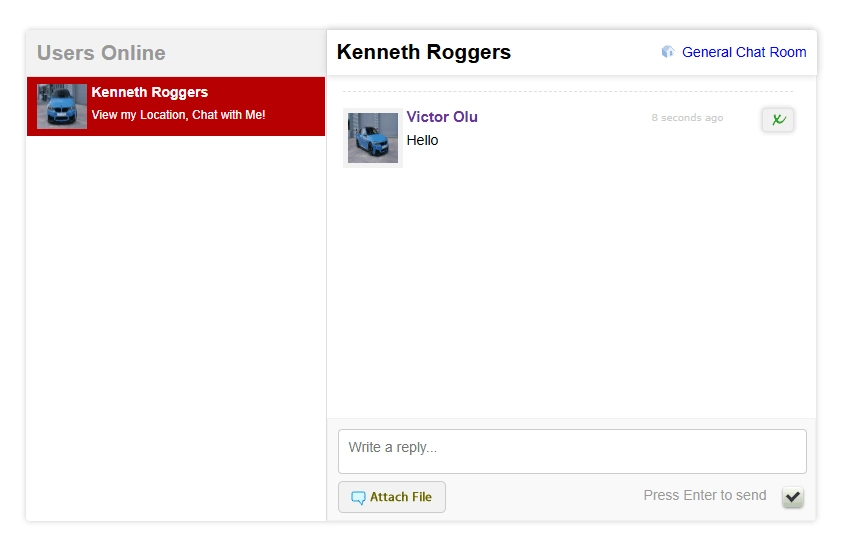Click the blank space below the online users list

point(176,330)
